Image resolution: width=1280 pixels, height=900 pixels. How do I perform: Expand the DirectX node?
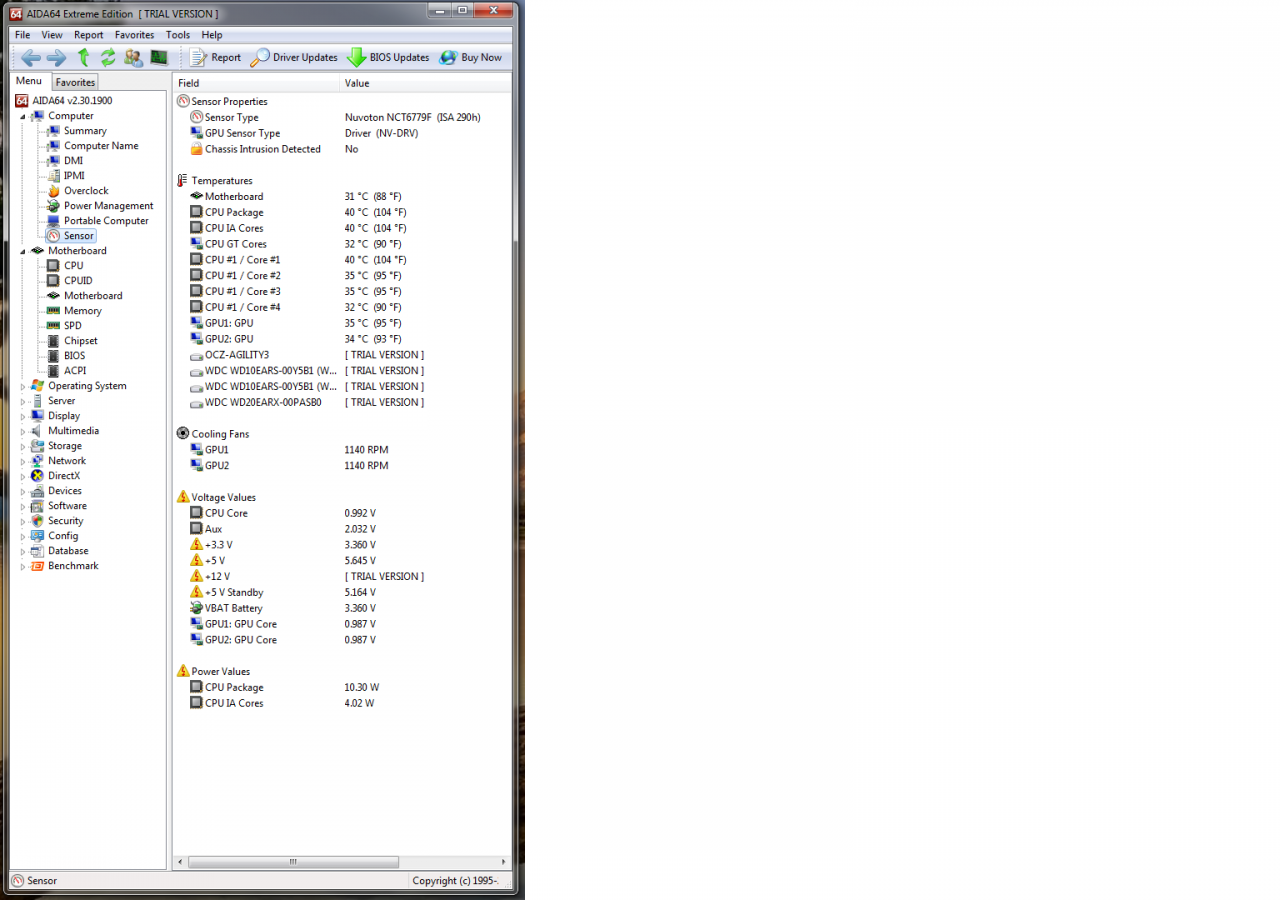[x=23, y=476]
